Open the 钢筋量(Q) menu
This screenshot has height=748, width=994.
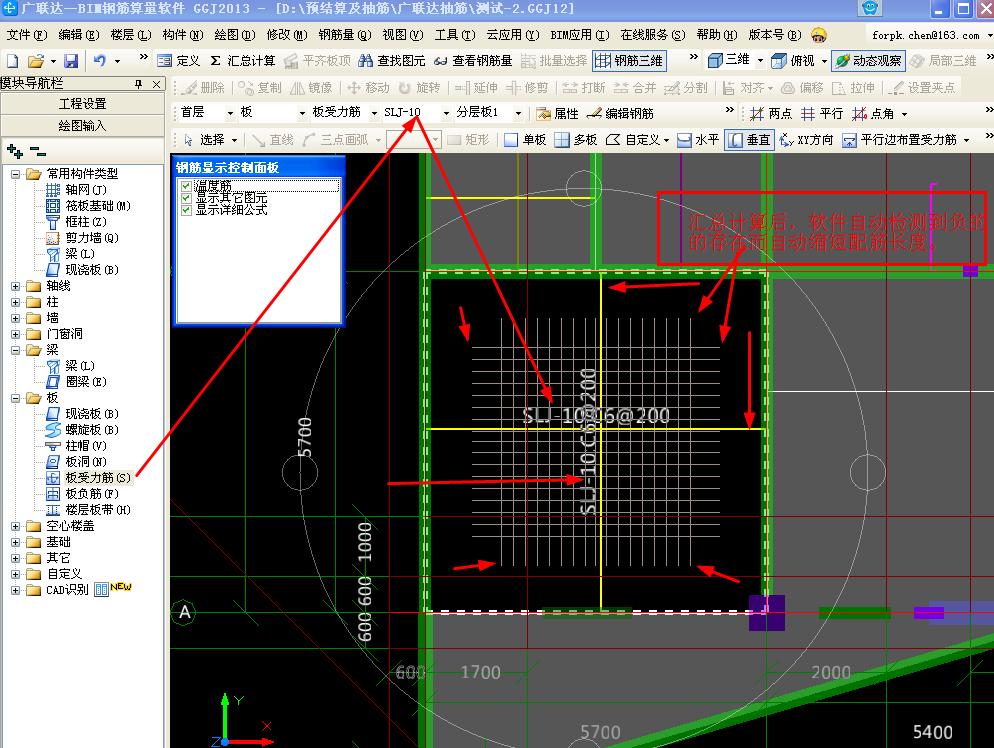[345, 35]
